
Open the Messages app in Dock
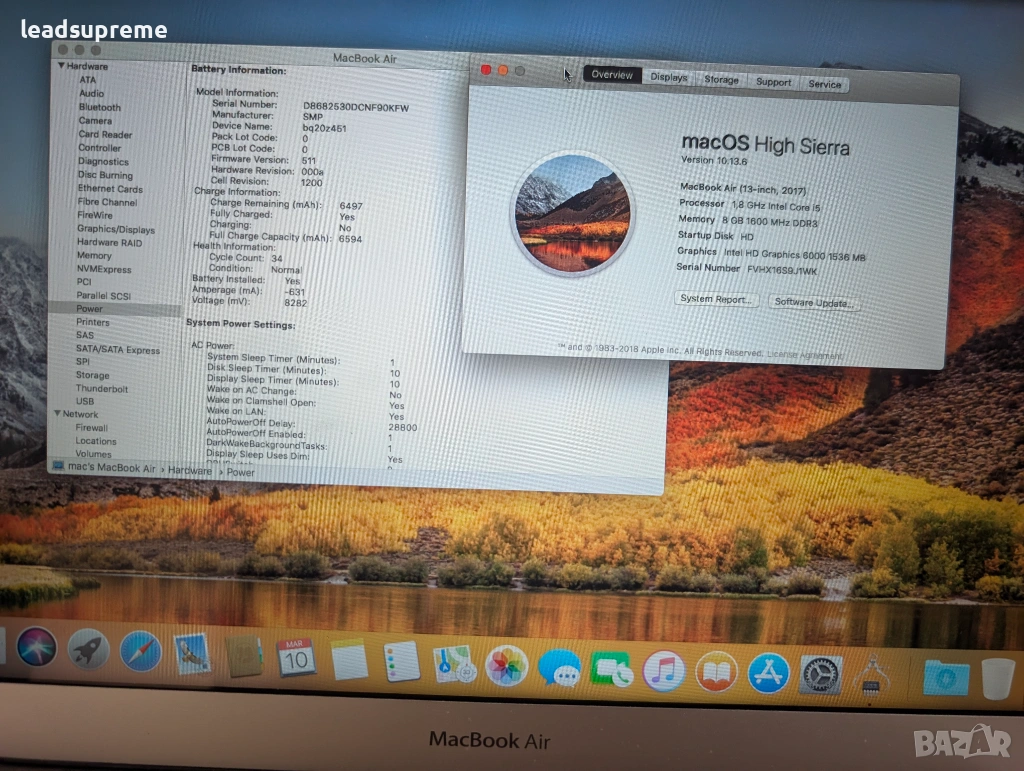(x=558, y=667)
